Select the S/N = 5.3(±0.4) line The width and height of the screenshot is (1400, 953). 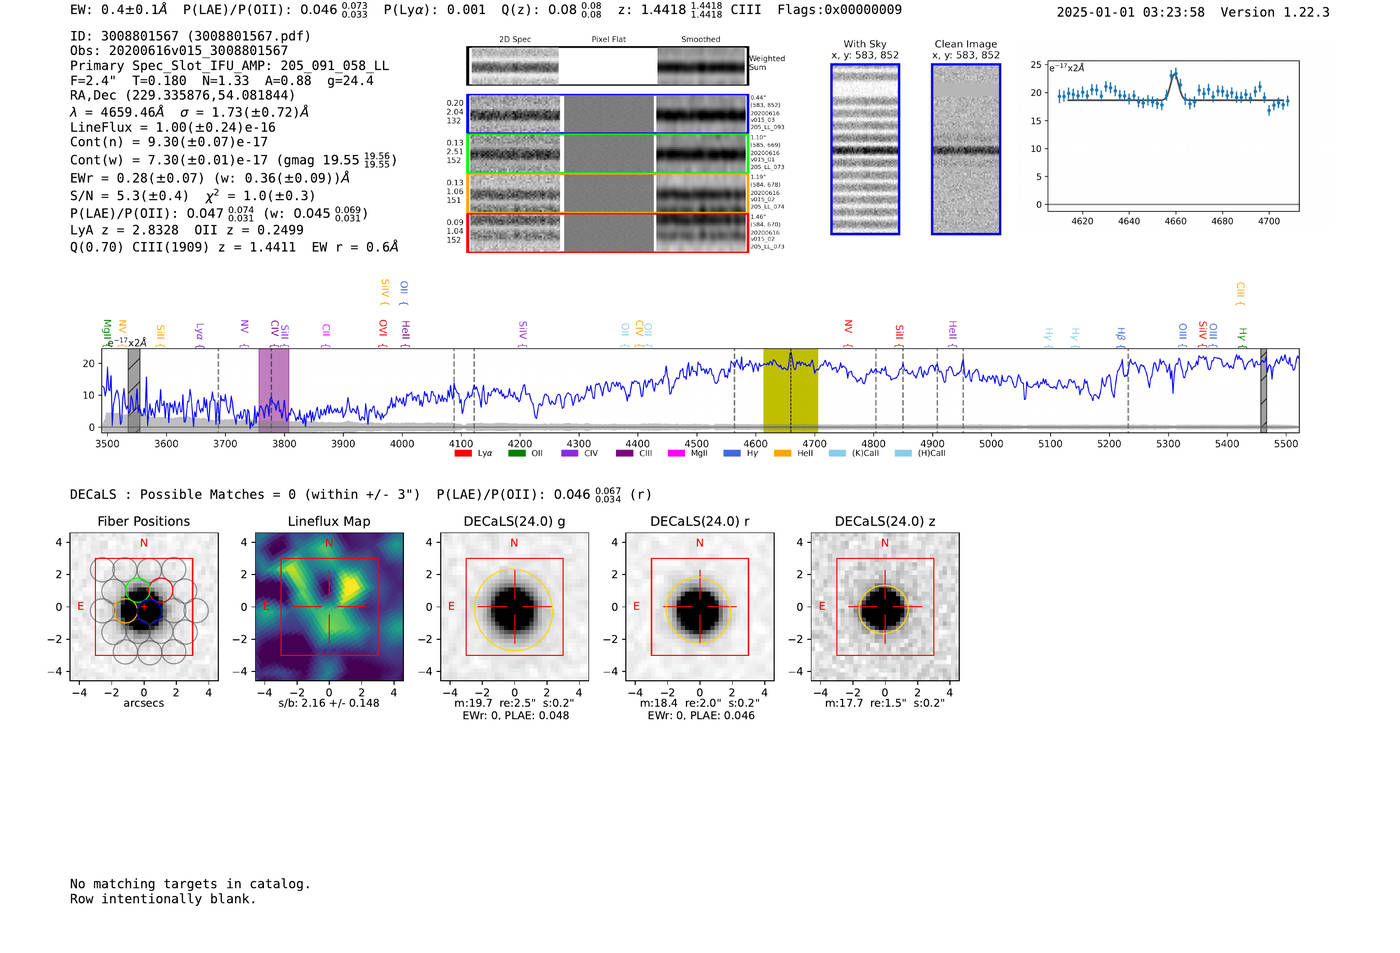coord(192,196)
